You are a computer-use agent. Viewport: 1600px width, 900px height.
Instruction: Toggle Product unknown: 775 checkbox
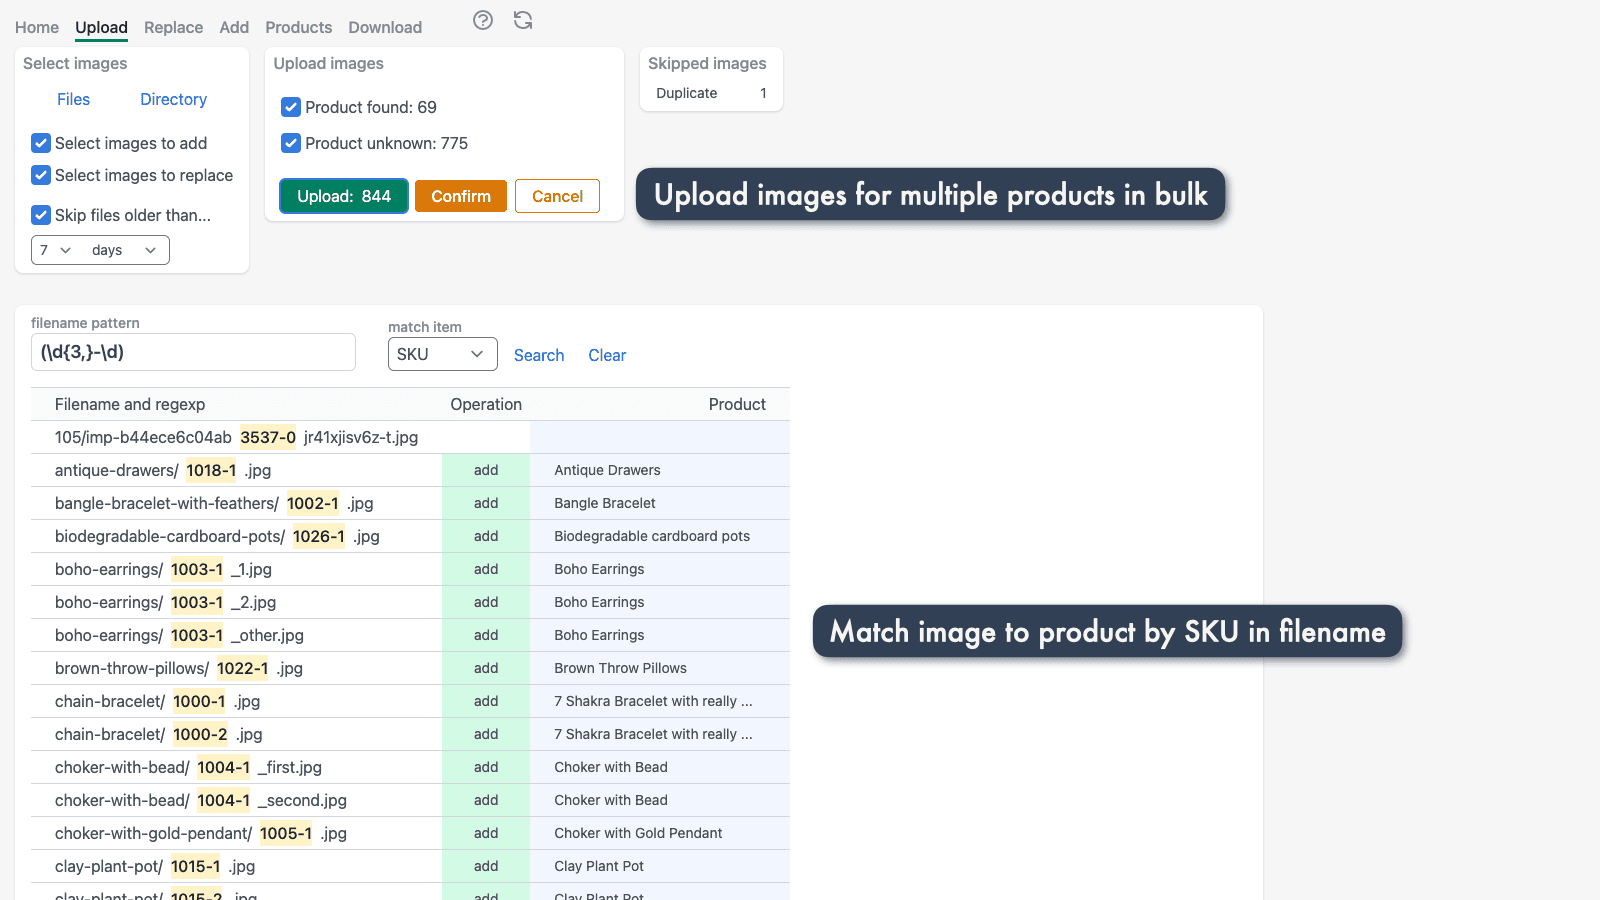(291, 143)
